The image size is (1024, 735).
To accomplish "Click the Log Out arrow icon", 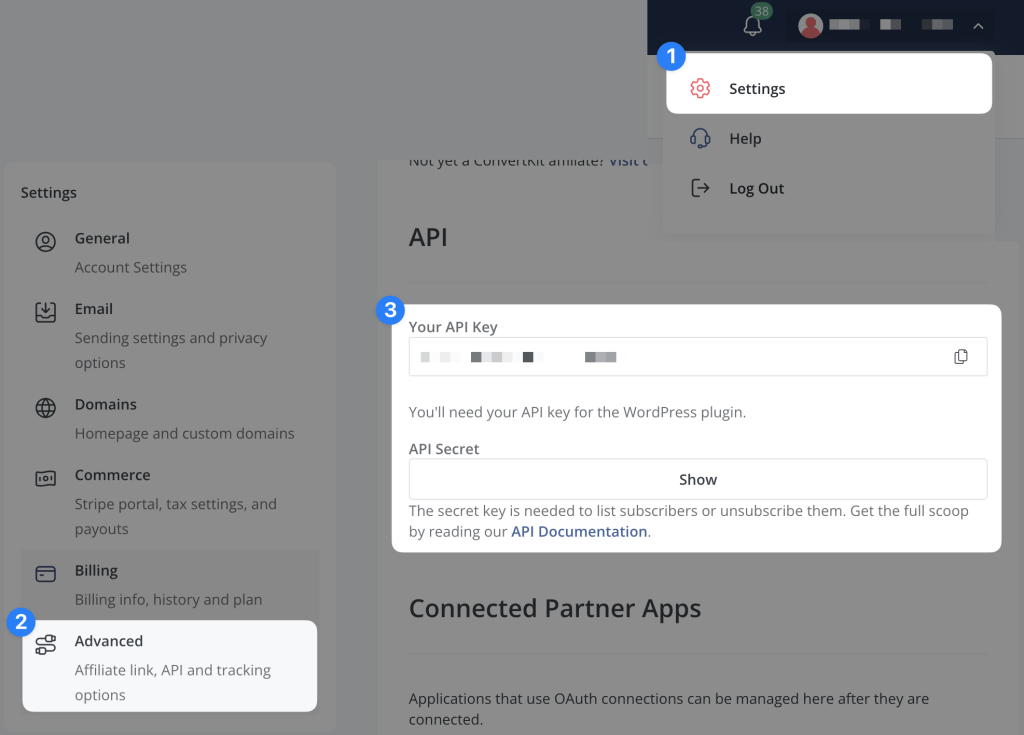I will point(700,187).
